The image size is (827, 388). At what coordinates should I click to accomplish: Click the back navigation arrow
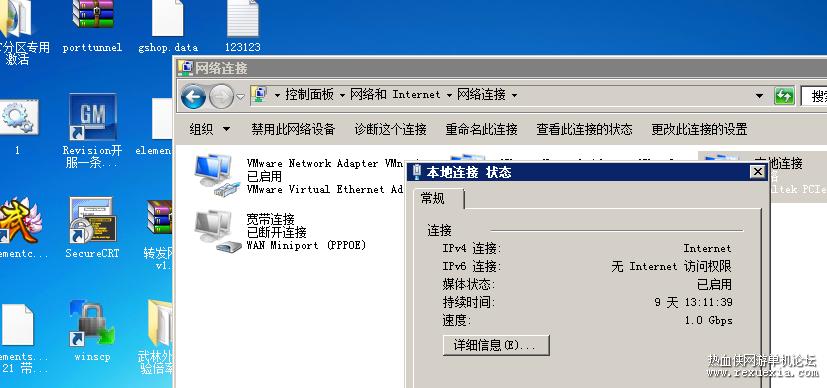click(x=194, y=96)
